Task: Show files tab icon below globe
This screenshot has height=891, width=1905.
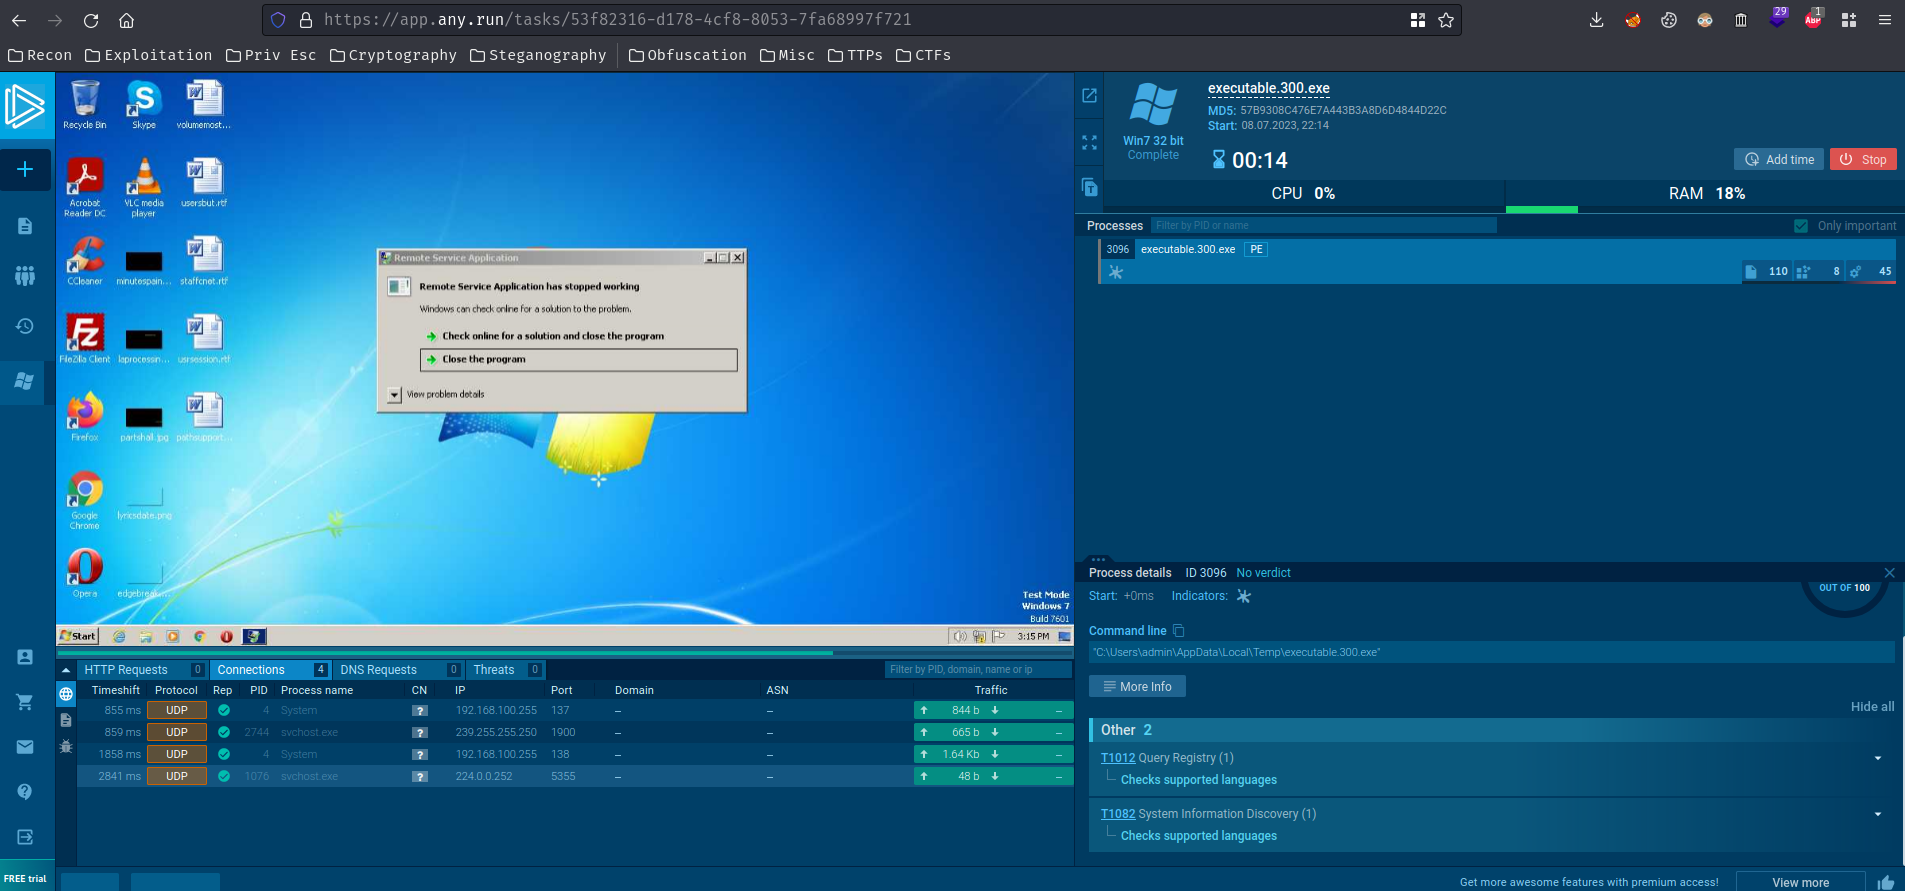Action: click(66, 720)
